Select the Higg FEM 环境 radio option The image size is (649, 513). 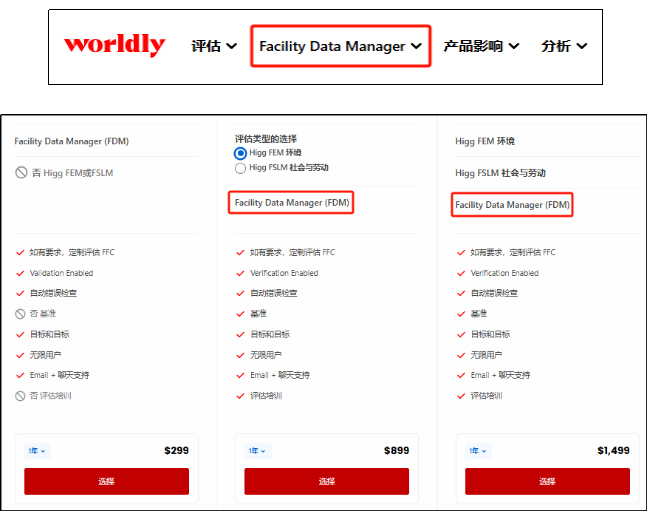240,154
